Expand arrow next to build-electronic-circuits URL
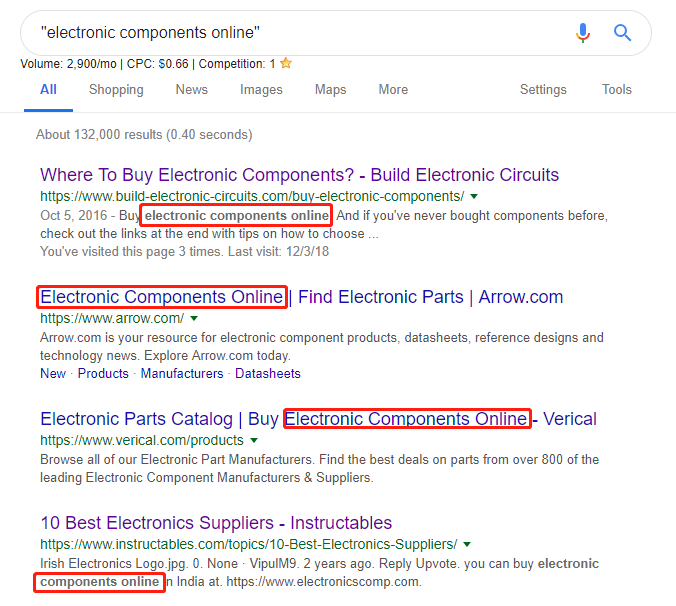The width and height of the screenshot is (676, 606). pos(474,196)
